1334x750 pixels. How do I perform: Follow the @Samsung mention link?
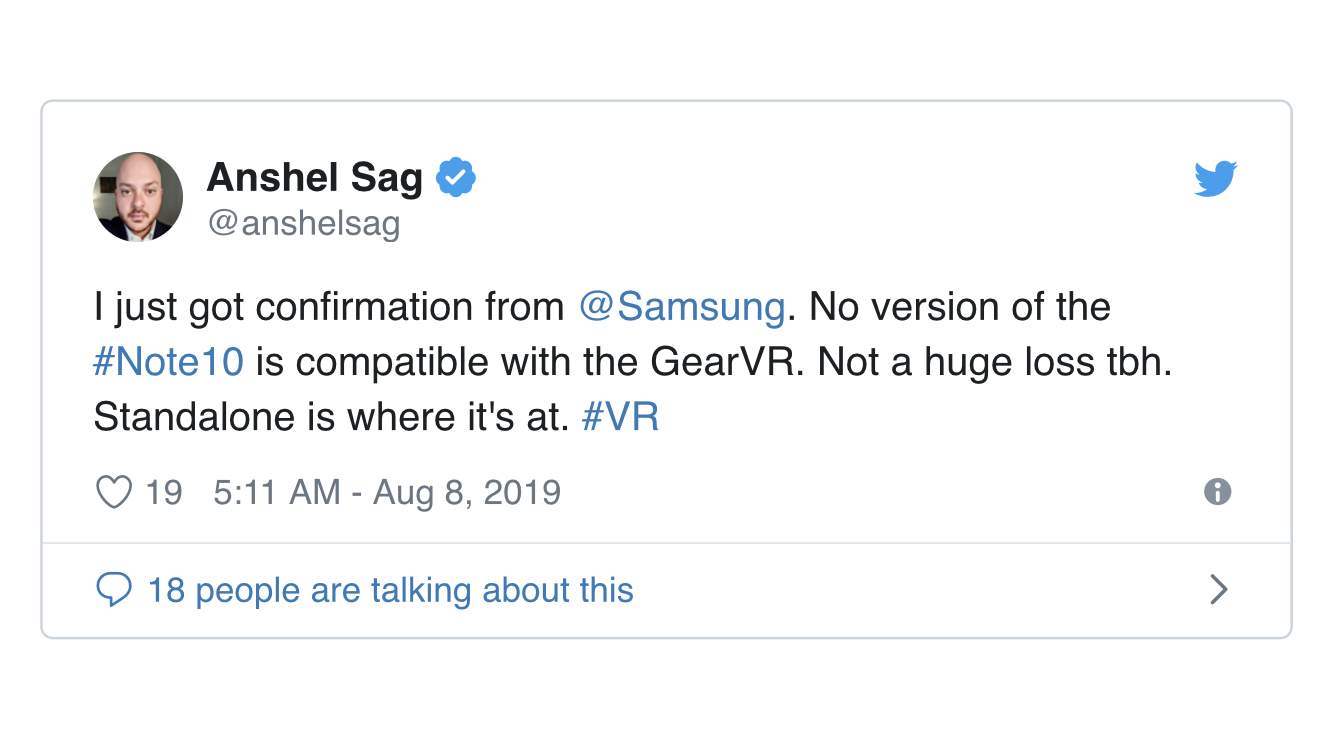pyautogui.click(x=682, y=307)
